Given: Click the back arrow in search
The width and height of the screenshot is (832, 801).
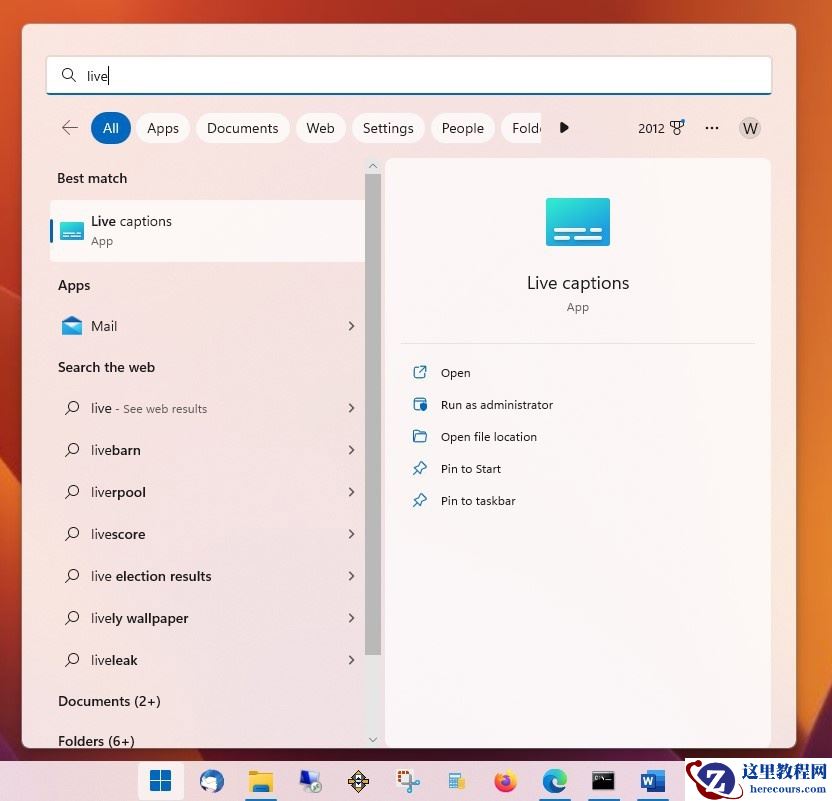Looking at the screenshot, I should (69, 128).
